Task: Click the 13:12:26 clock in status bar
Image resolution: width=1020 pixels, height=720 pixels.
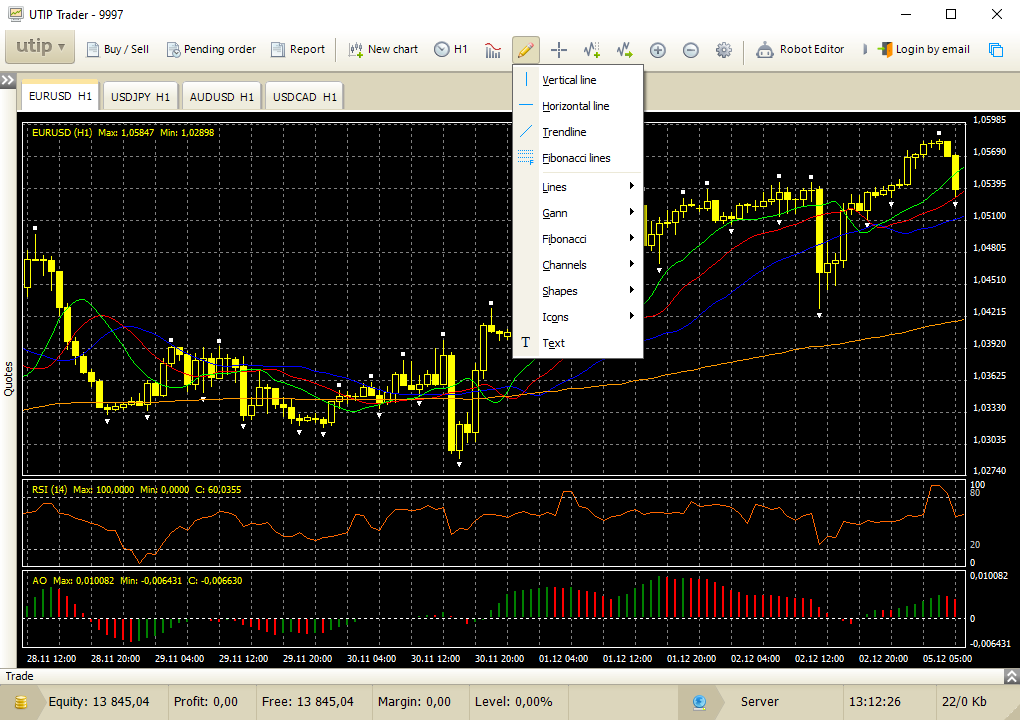Action: [x=875, y=702]
